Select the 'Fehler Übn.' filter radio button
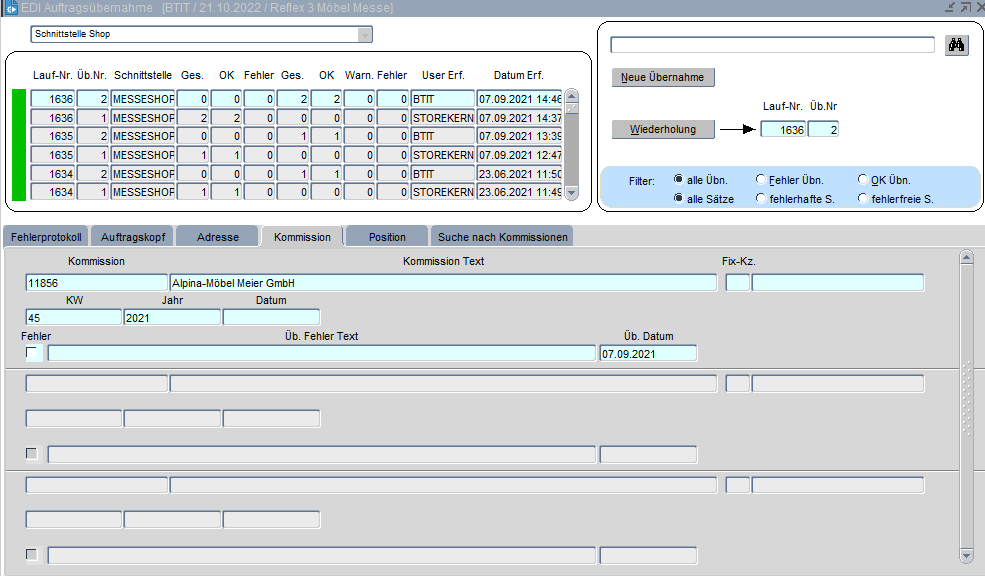The image size is (985, 576). pos(762,180)
